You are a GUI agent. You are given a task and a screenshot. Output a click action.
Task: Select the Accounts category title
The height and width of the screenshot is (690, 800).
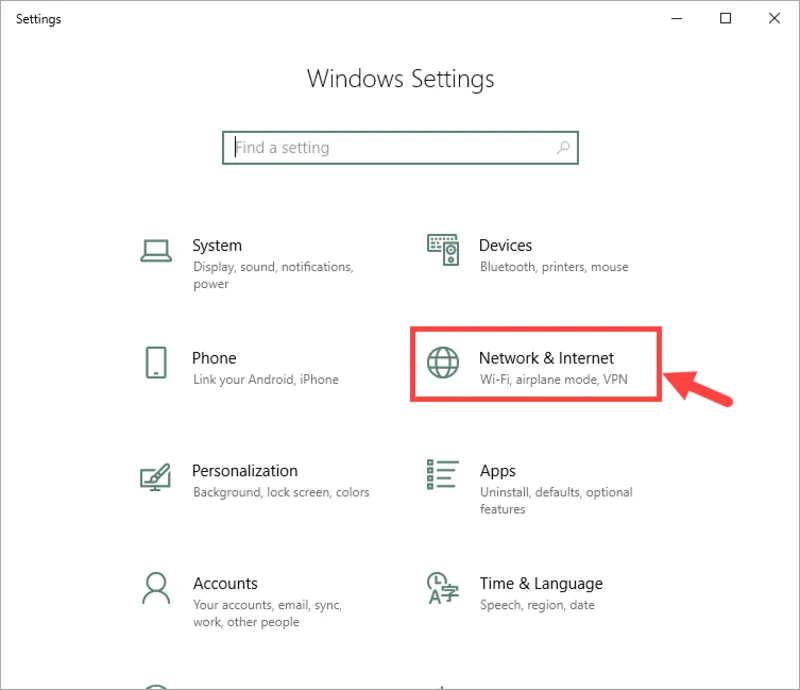pyautogui.click(x=225, y=584)
